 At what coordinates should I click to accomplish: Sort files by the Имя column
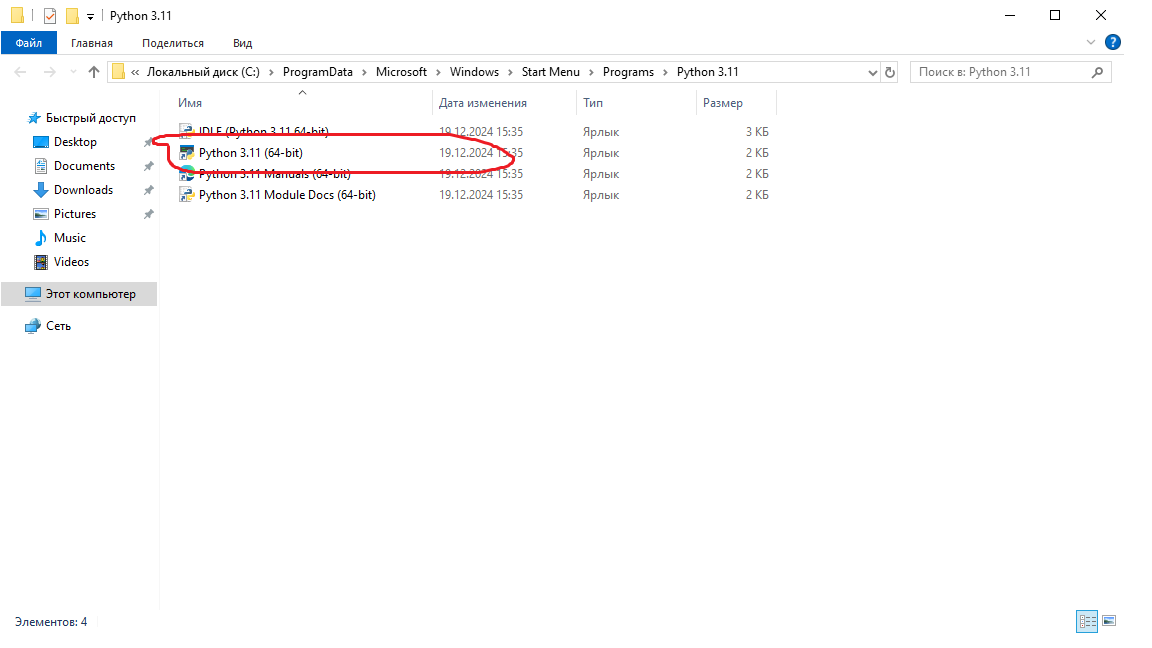pos(190,103)
